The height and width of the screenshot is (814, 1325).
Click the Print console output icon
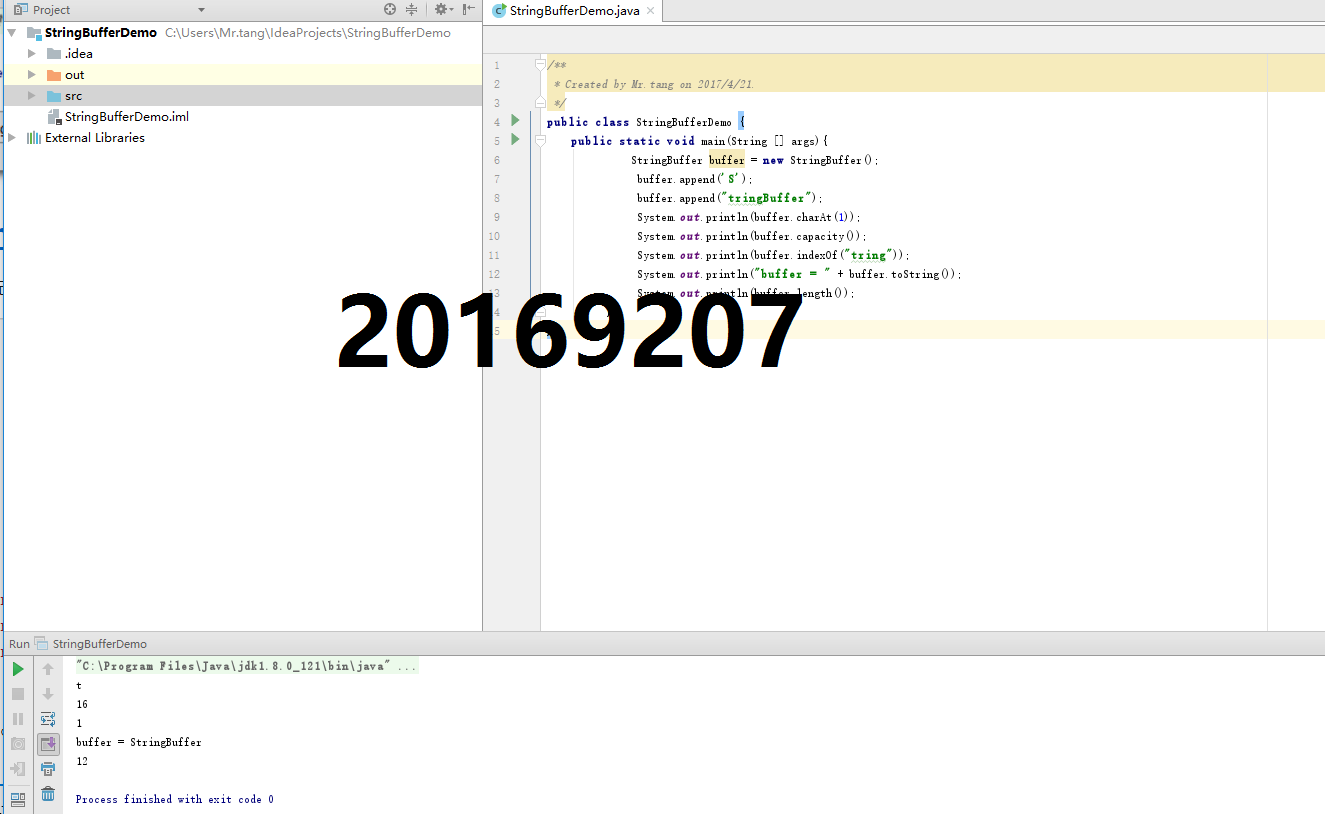[48, 769]
